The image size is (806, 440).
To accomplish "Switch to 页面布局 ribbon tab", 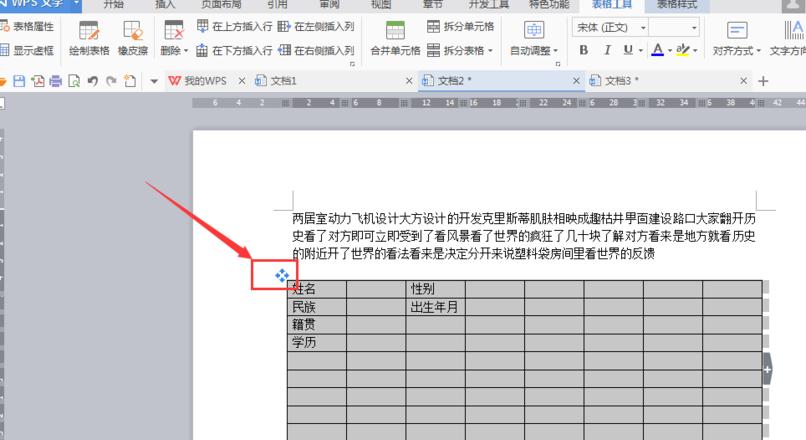I will coord(221,4).
